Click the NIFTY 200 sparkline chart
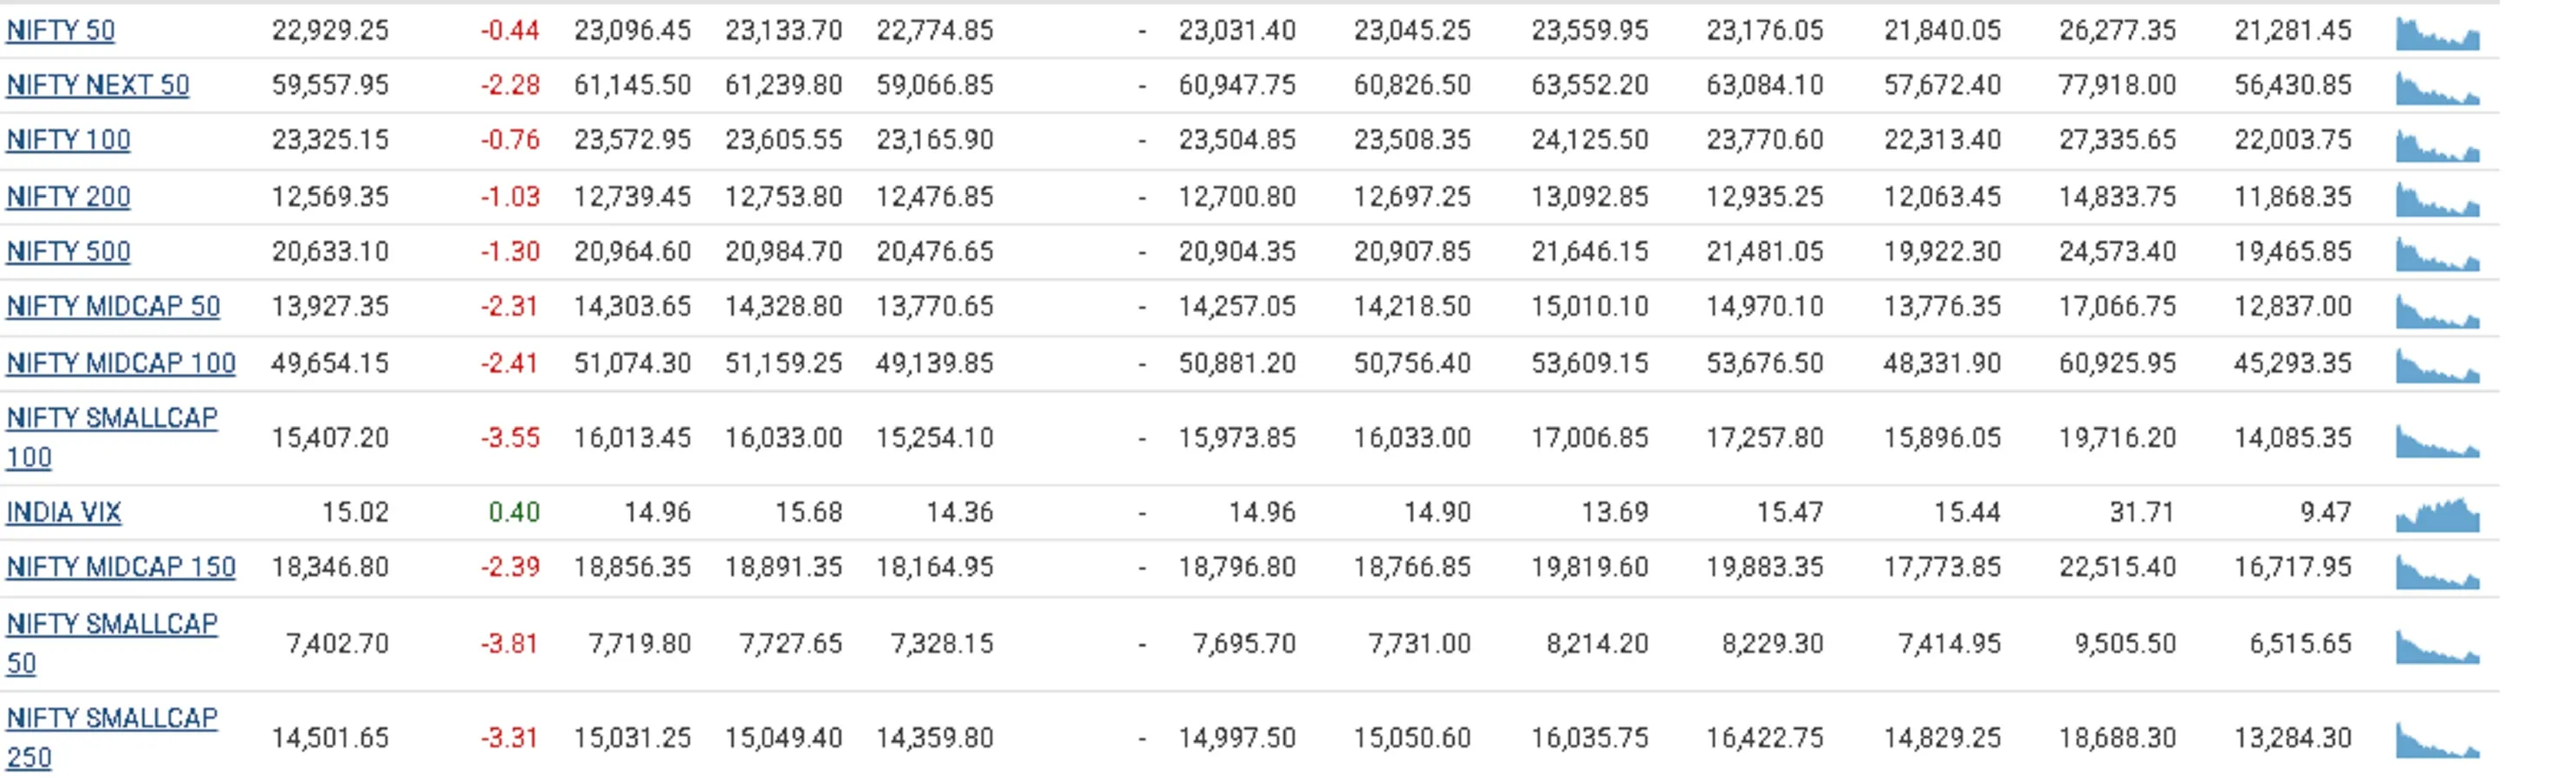The width and height of the screenshot is (2576, 780). (2437, 202)
